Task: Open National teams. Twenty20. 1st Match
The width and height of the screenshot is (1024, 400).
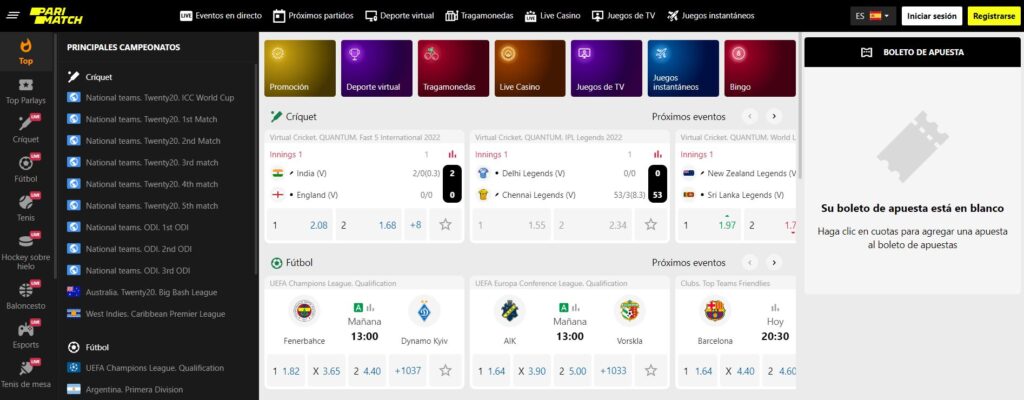Action: pyautogui.click(x=143, y=120)
